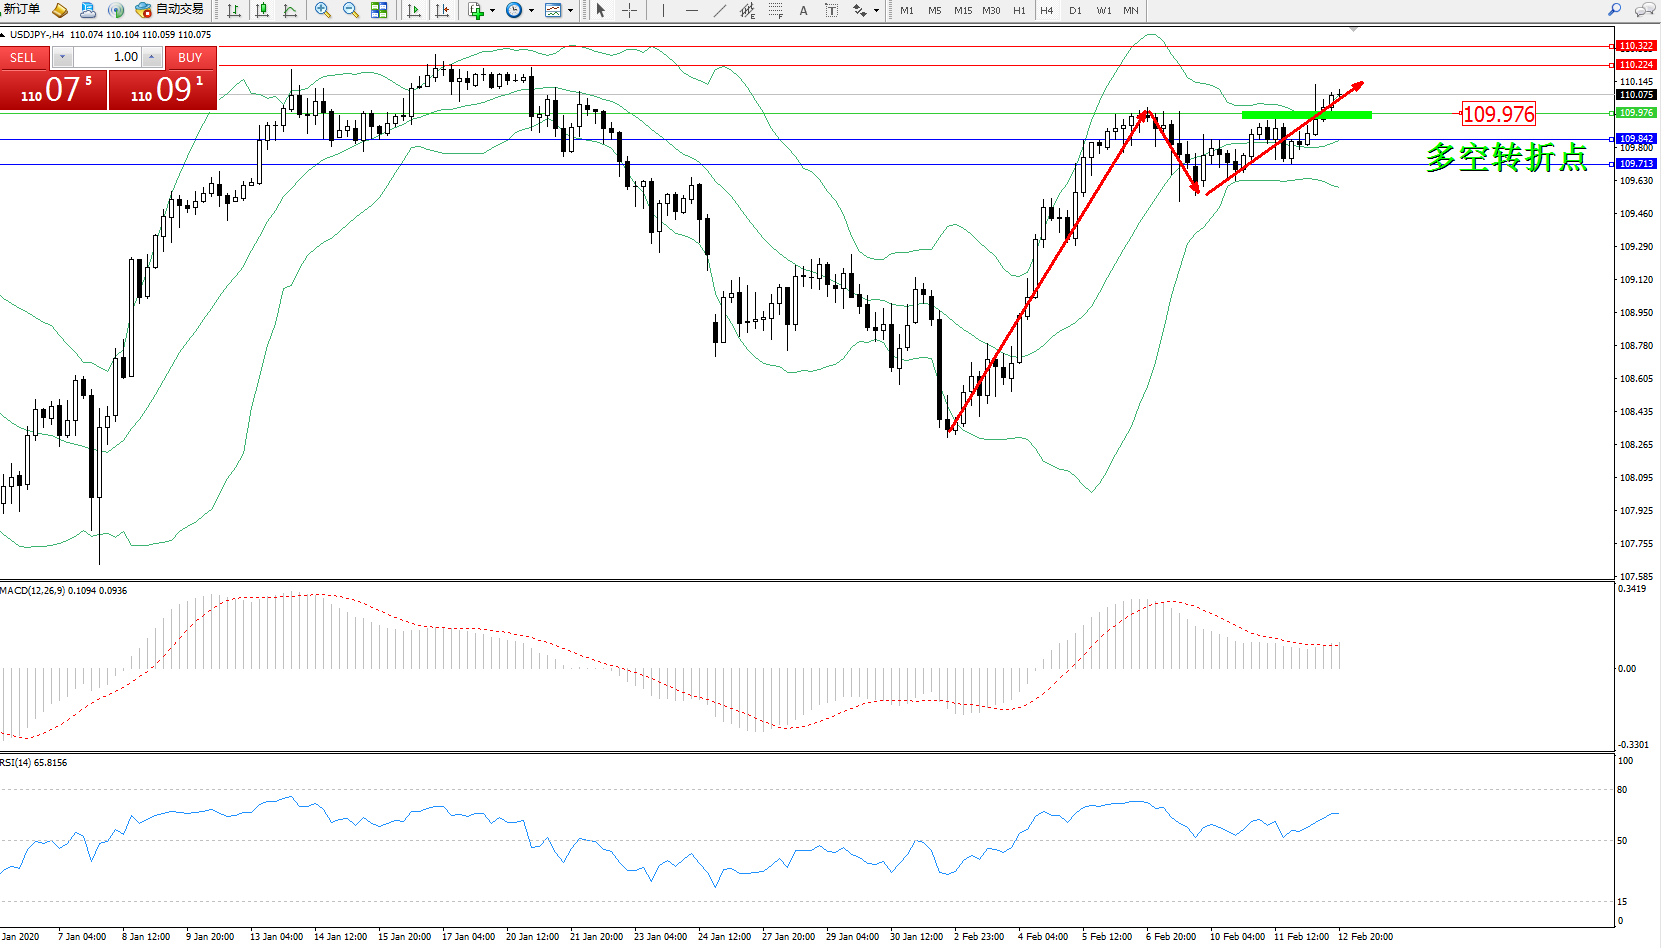Select the trendline drawing tool
1661x948 pixels.
pyautogui.click(x=720, y=10)
